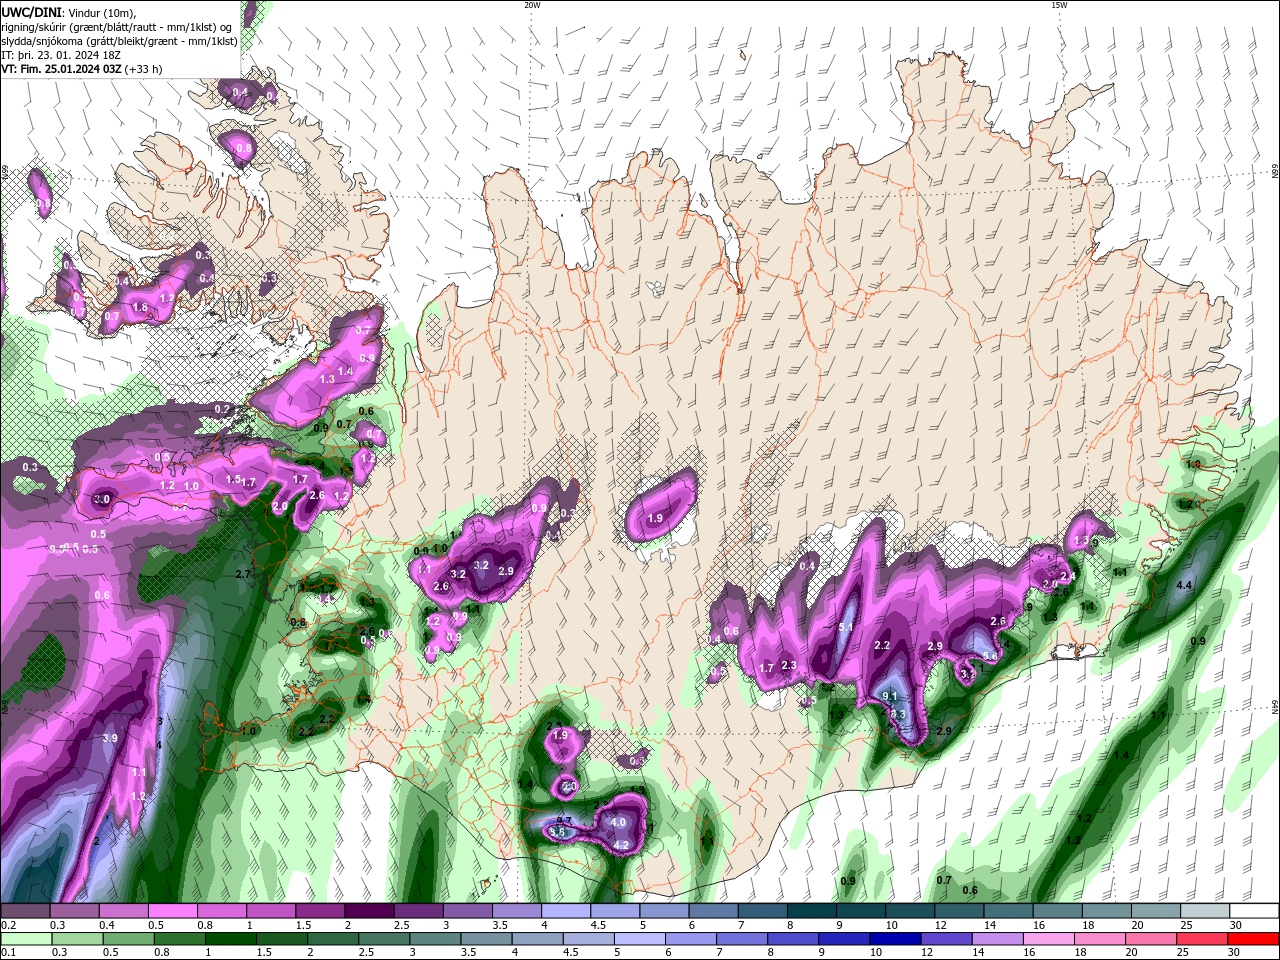
Task: Pick the darkest purple swatch between 2 and 2.5
Action: (x=369, y=911)
